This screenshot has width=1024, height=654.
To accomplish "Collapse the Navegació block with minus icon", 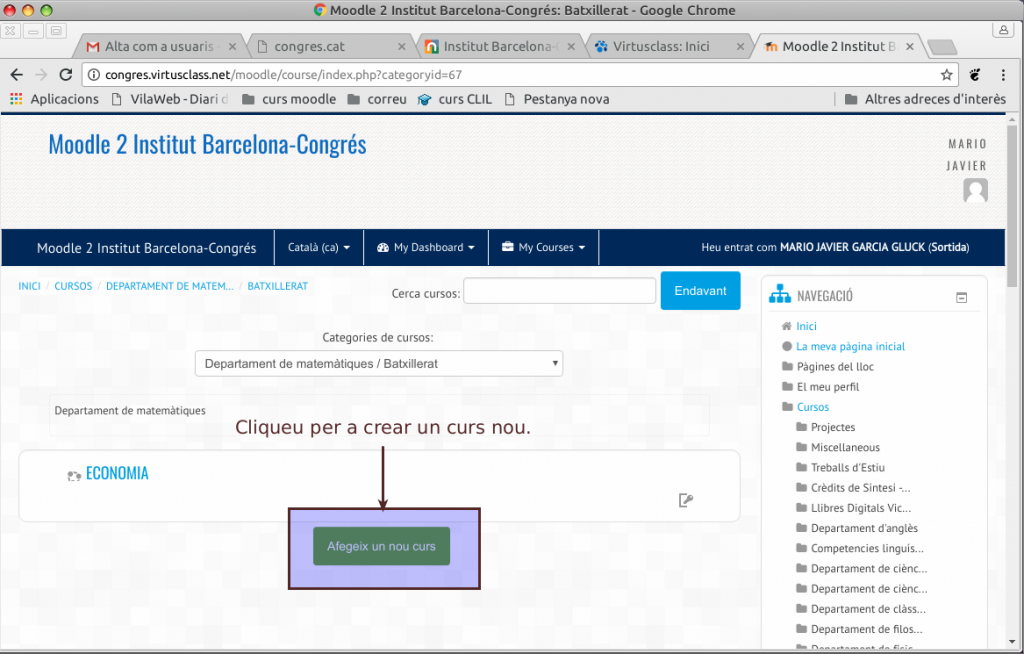I will [961, 297].
